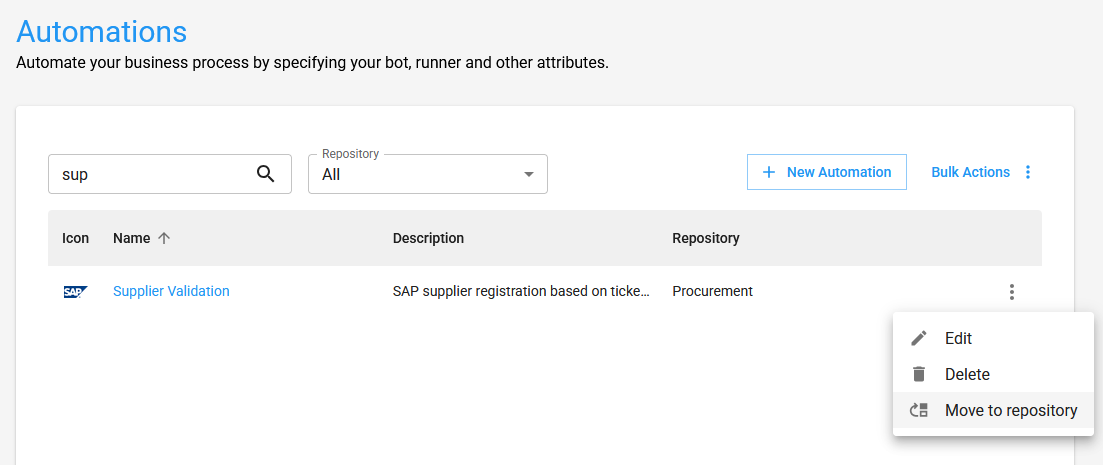The height and width of the screenshot is (465, 1103).
Task: Click the Move to repository icon
Action: (919, 411)
